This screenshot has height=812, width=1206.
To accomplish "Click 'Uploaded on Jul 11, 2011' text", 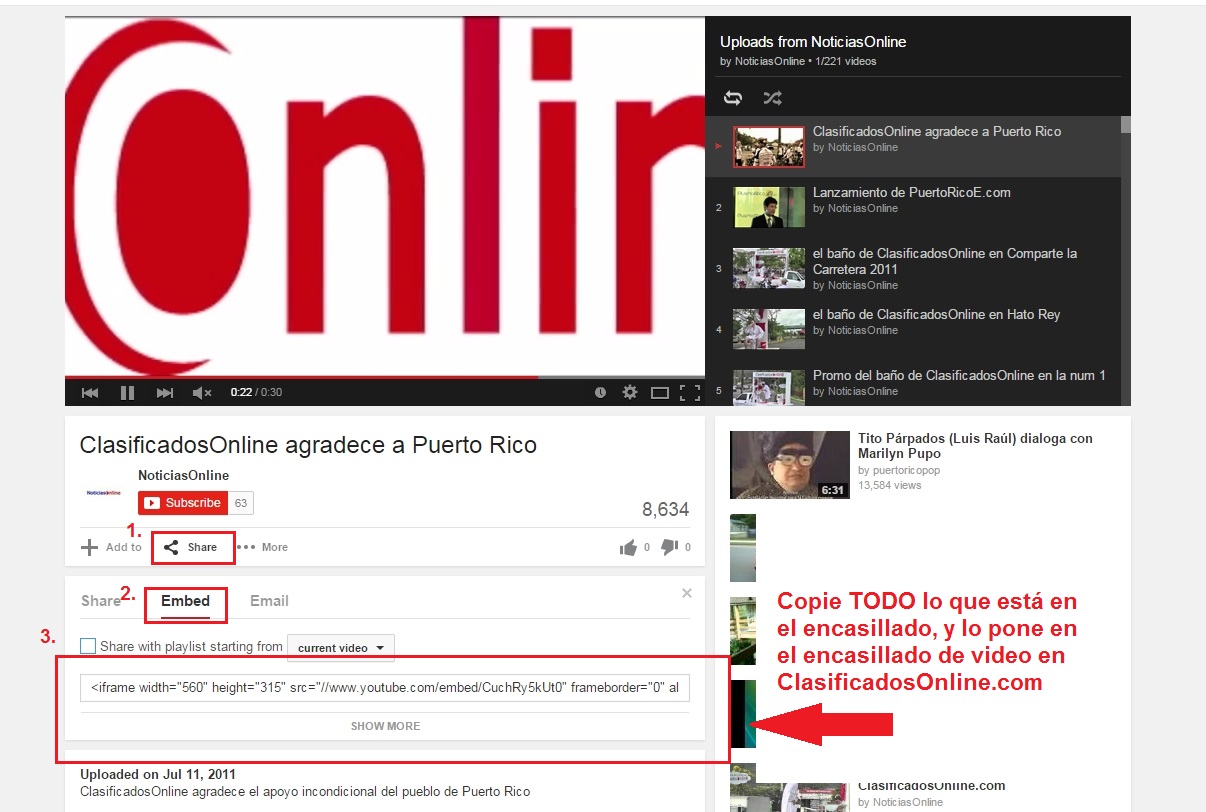I will (158, 774).
